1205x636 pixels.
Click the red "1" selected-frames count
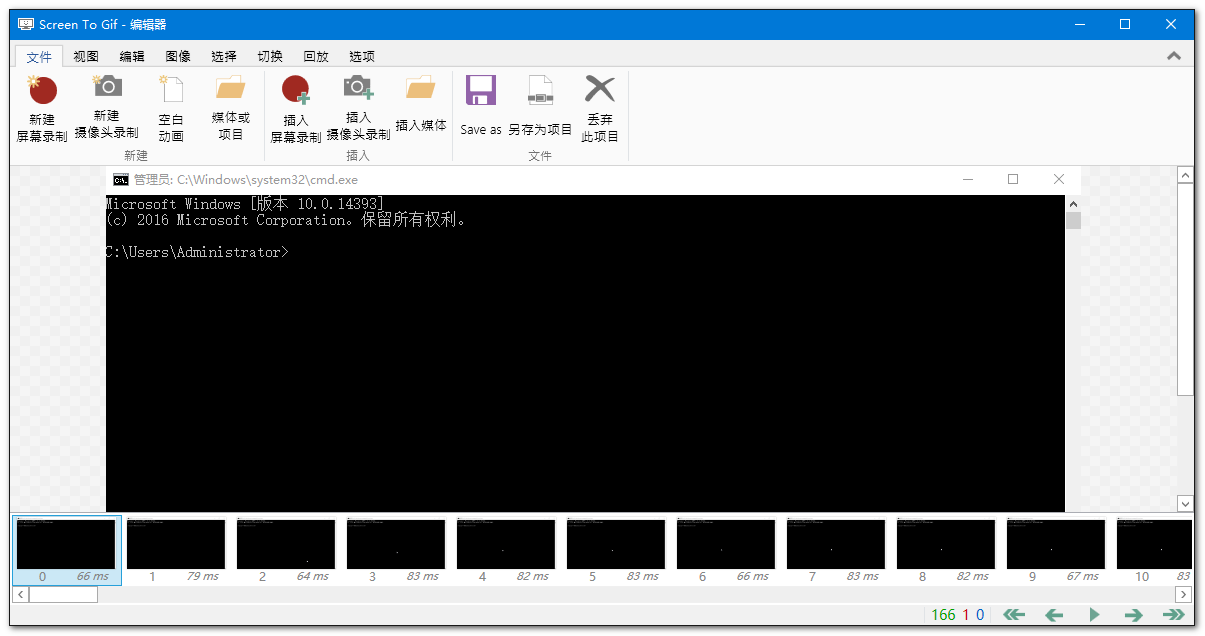(966, 615)
